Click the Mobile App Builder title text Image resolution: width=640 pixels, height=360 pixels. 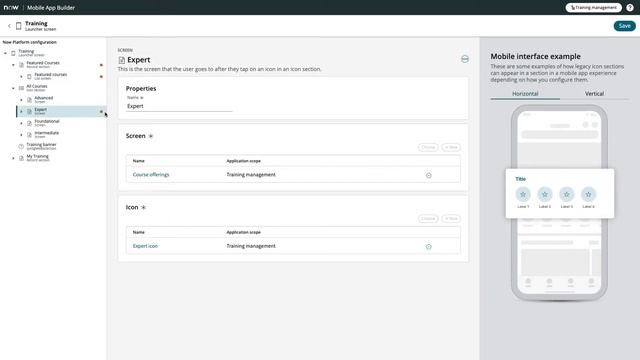[51, 7]
